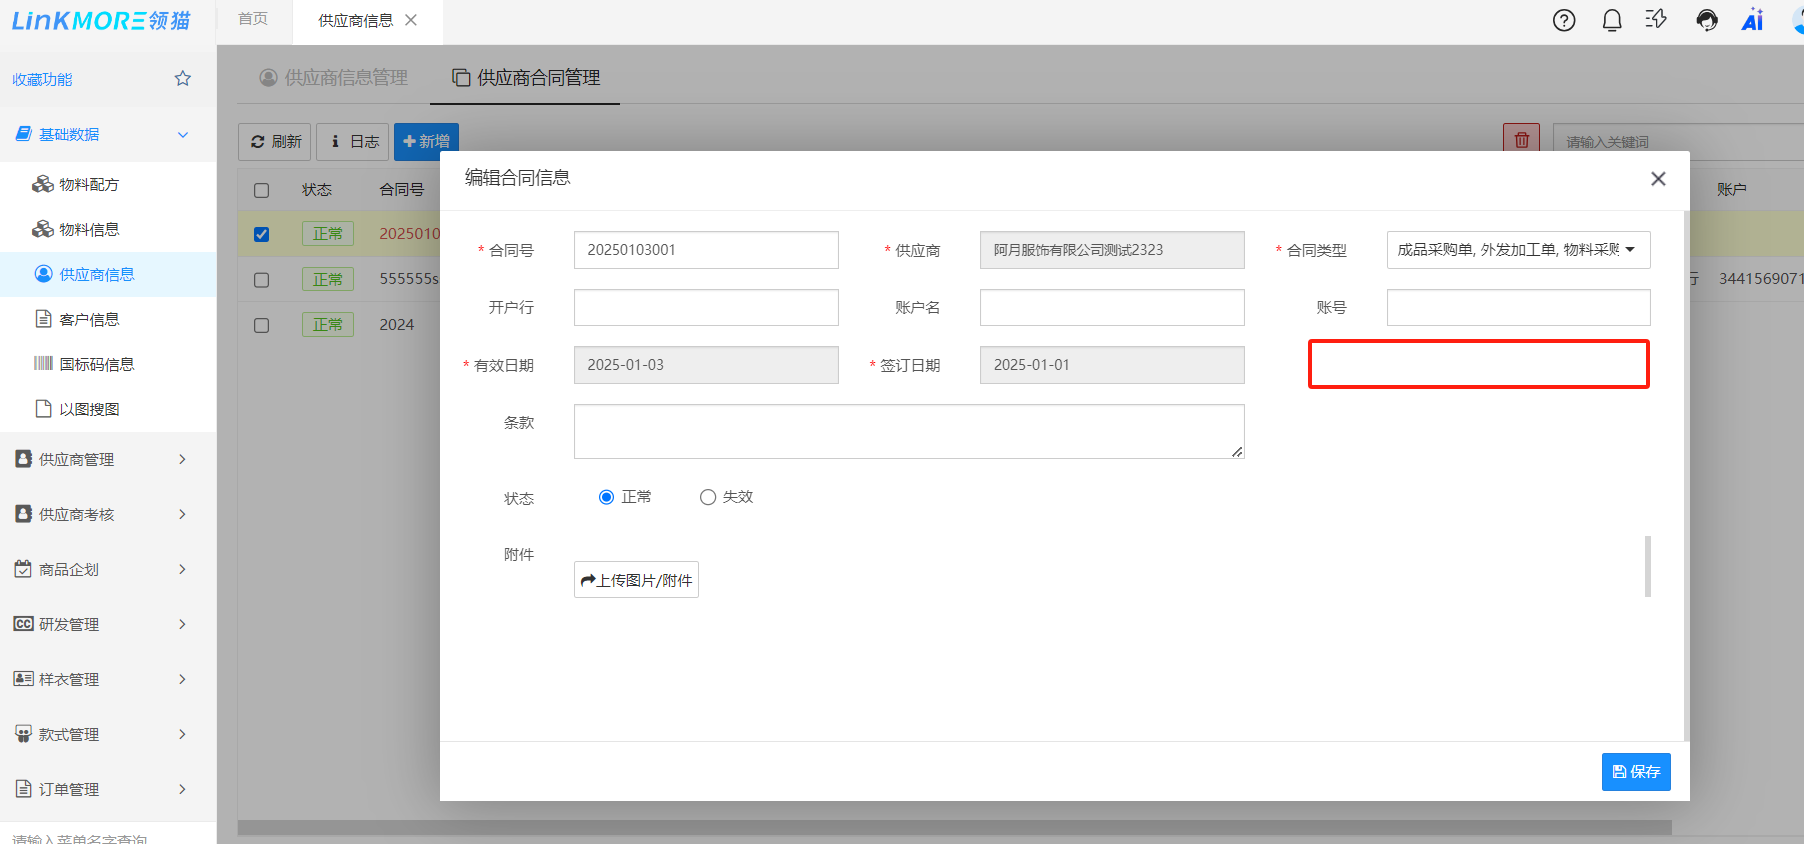Open notifications bell icon
The image size is (1804, 844).
coord(1612,20)
